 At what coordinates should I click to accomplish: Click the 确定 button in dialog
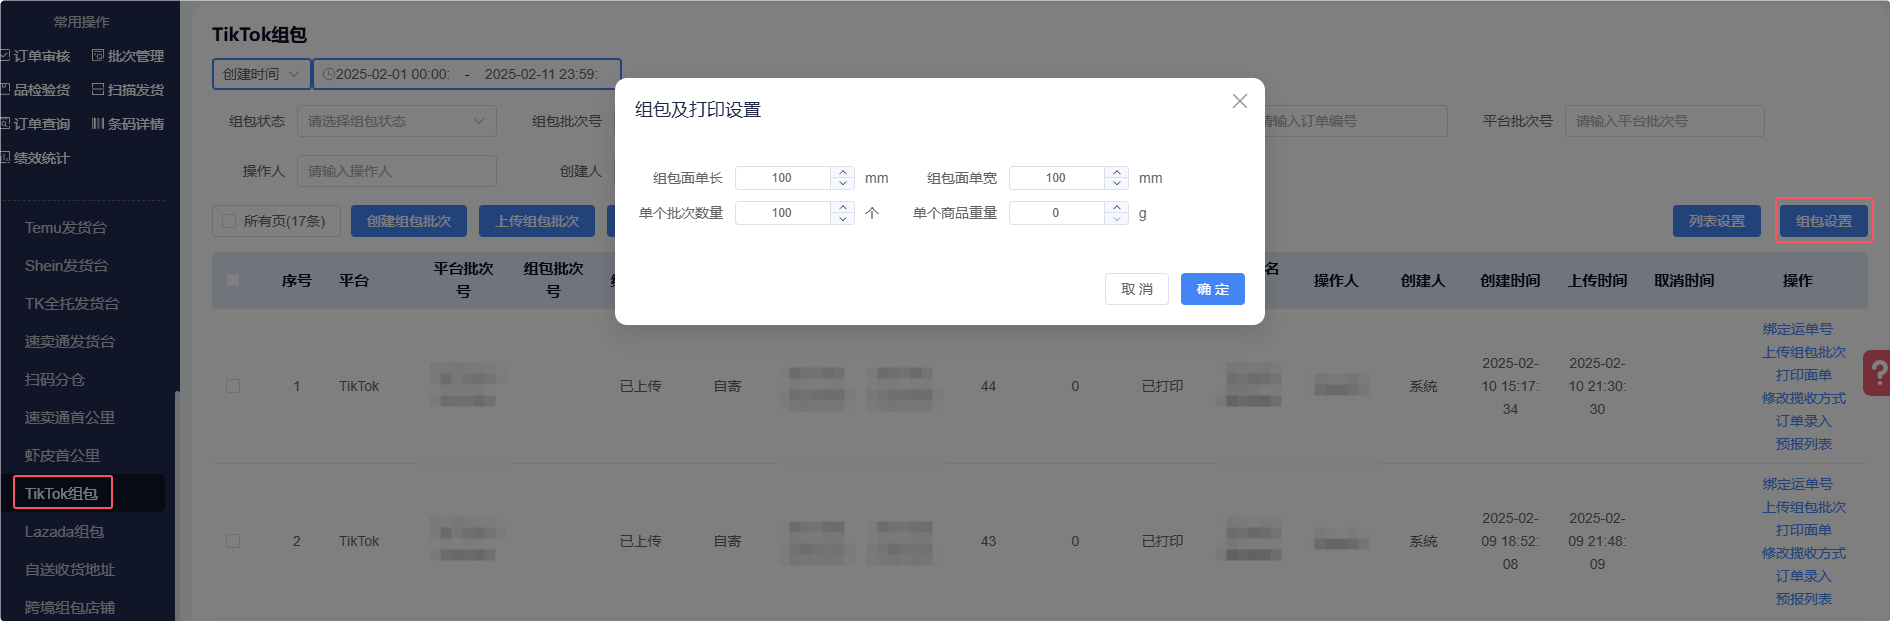tap(1212, 289)
